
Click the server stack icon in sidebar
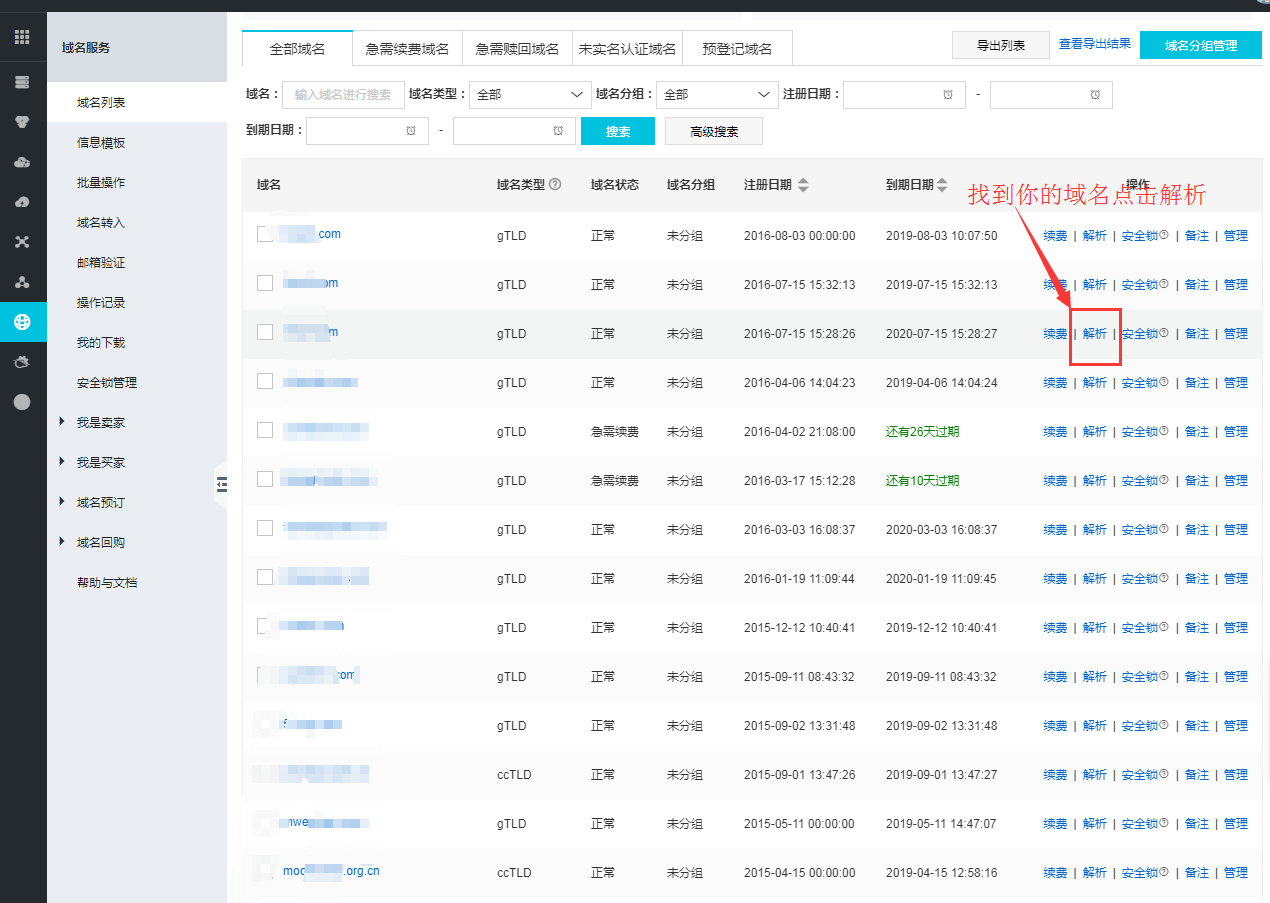[x=22, y=82]
